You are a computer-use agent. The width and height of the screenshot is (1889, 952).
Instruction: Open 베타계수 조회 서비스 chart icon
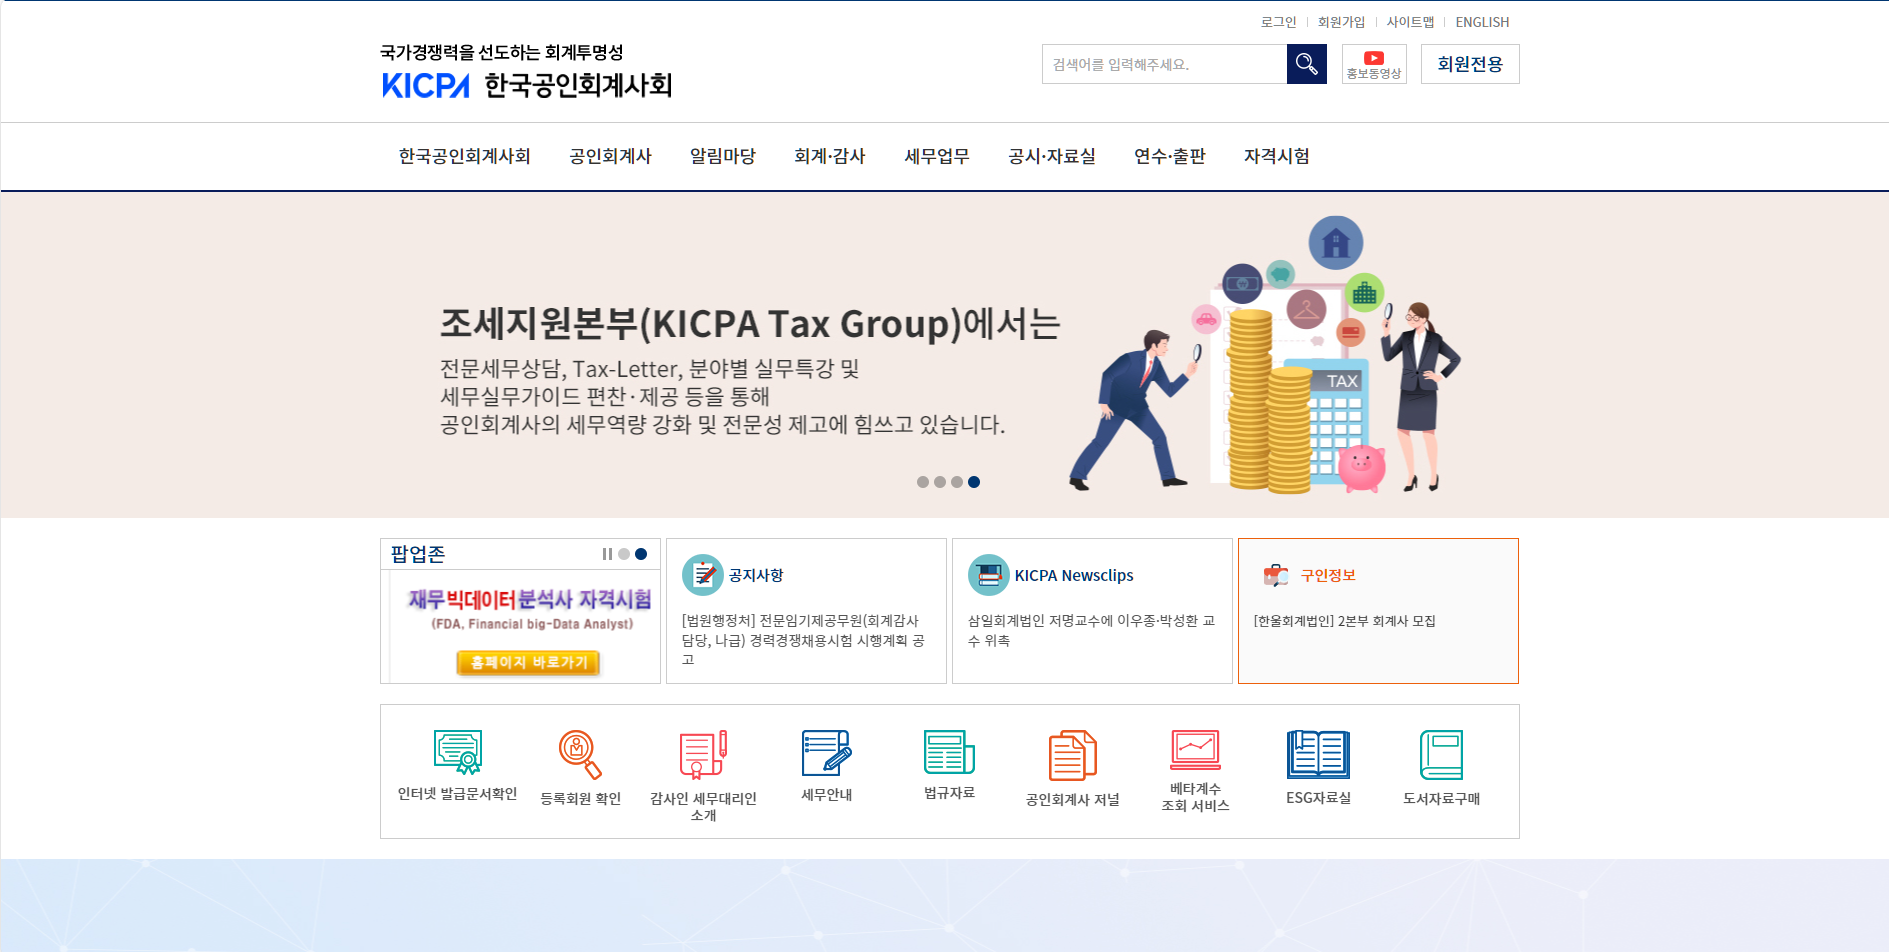pos(1195,749)
